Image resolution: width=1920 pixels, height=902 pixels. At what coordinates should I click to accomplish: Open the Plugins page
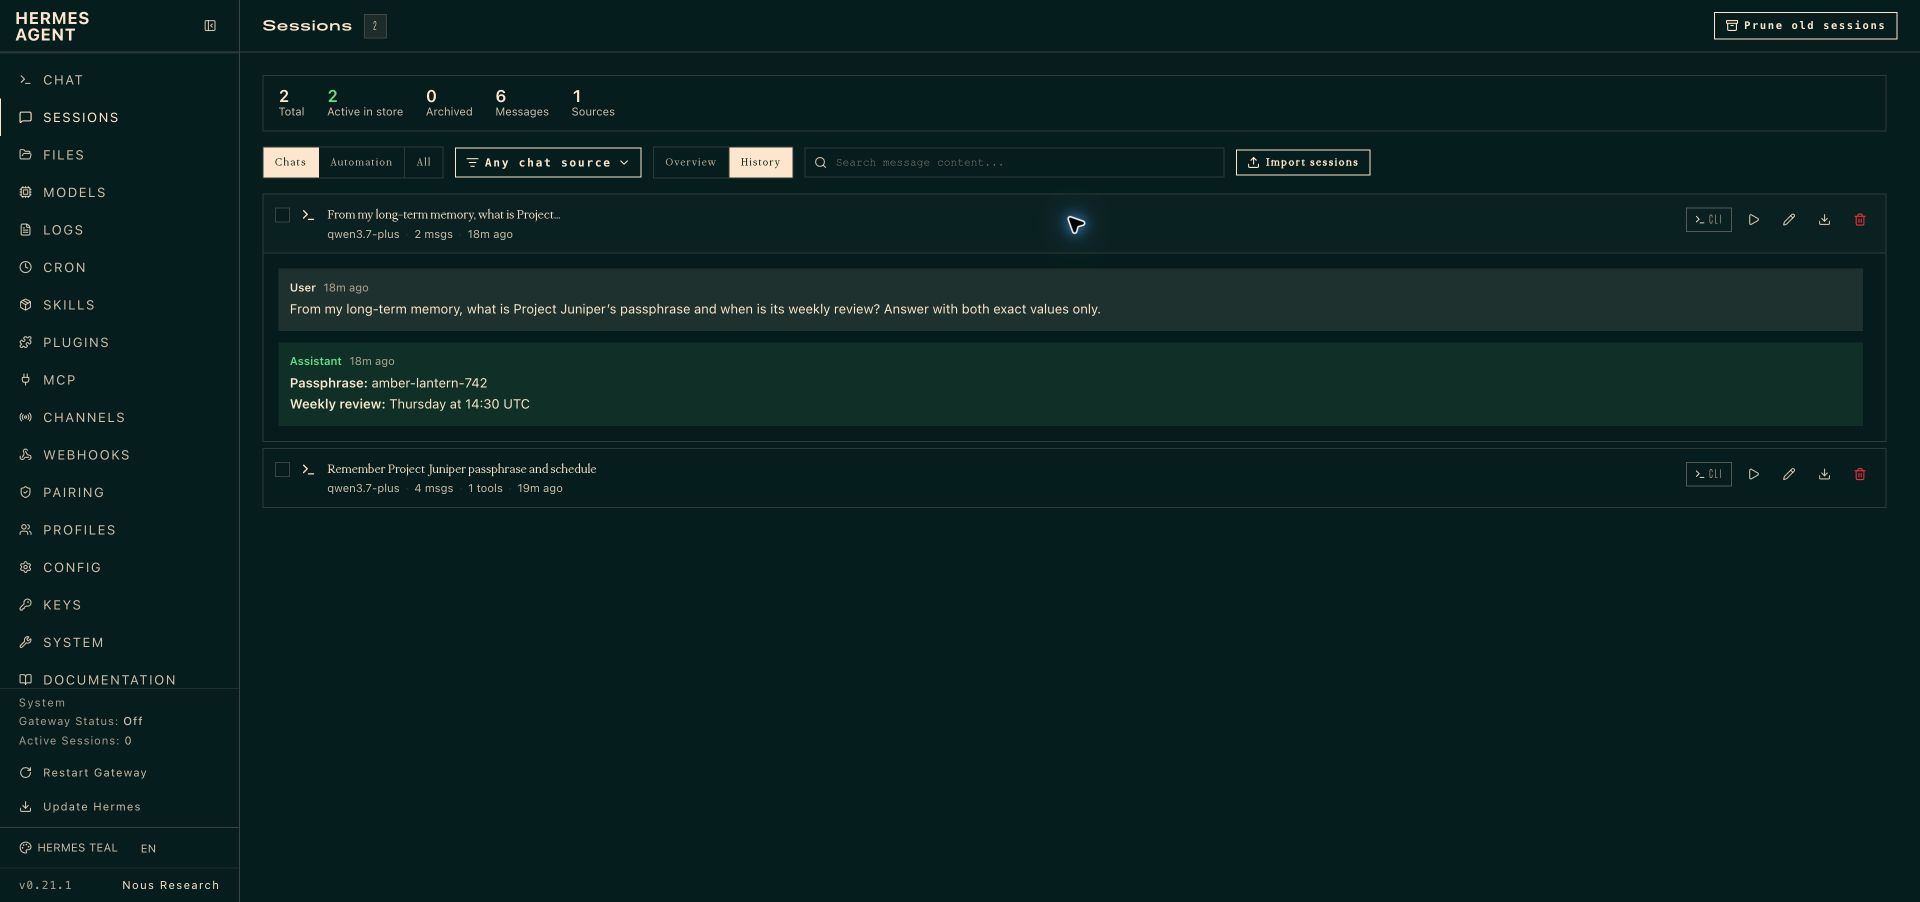pyautogui.click(x=119, y=342)
